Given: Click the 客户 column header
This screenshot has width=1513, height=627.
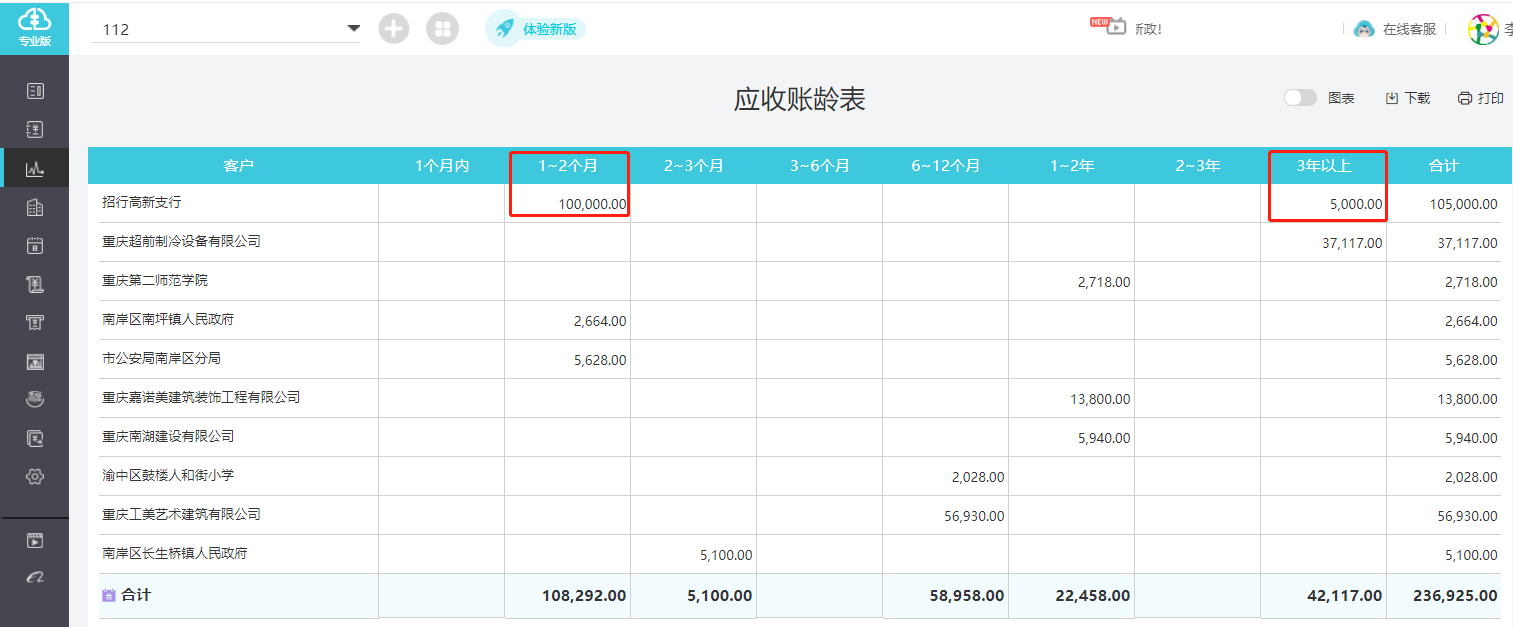Looking at the screenshot, I should point(238,166).
